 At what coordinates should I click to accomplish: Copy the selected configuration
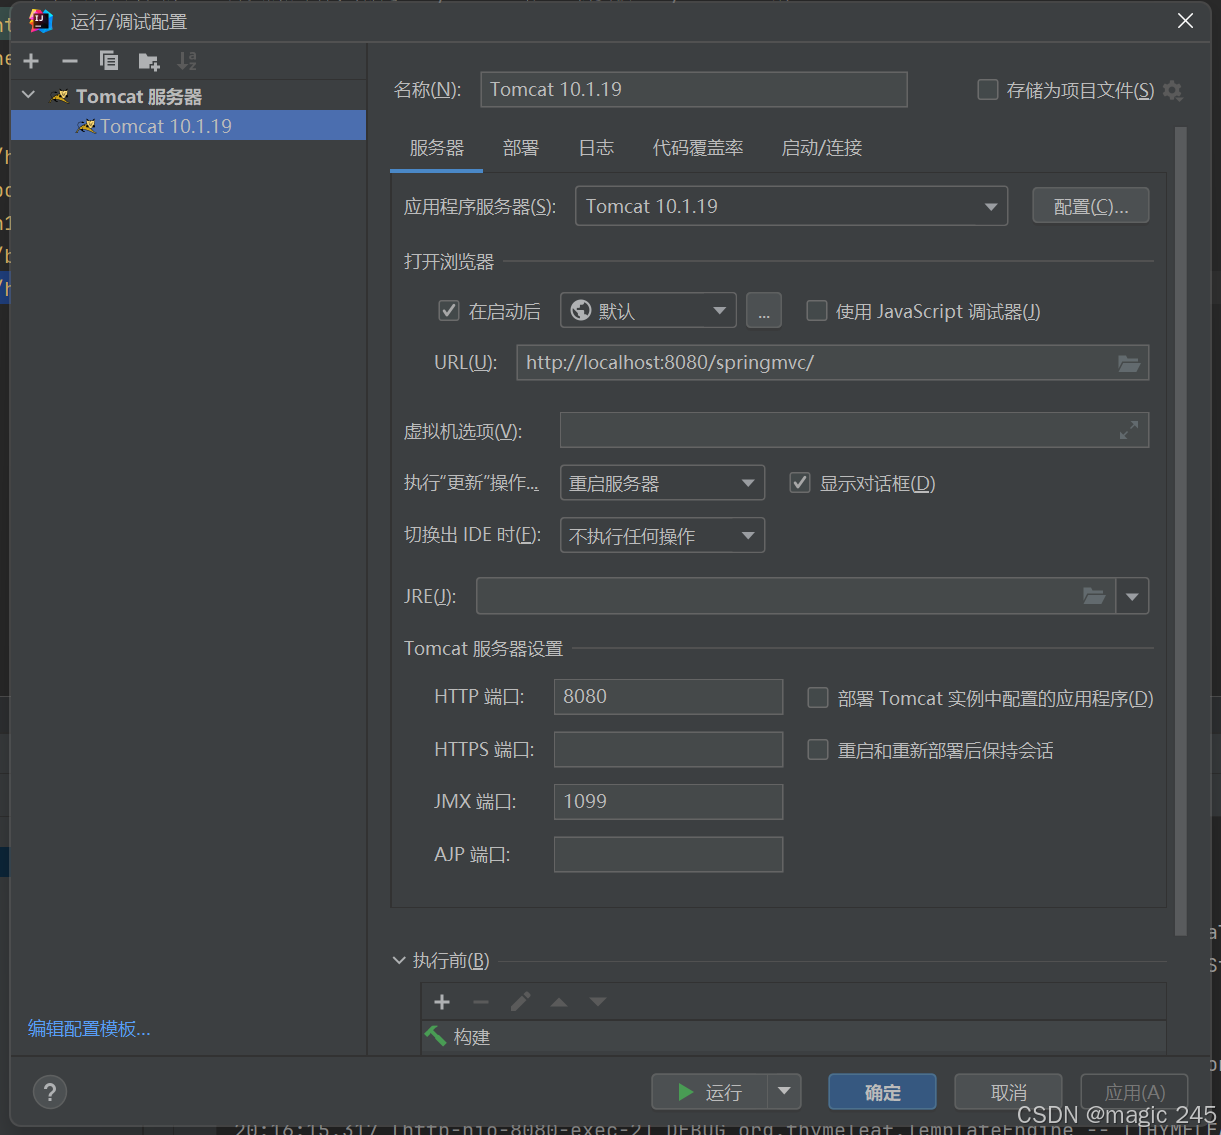coord(109,61)
